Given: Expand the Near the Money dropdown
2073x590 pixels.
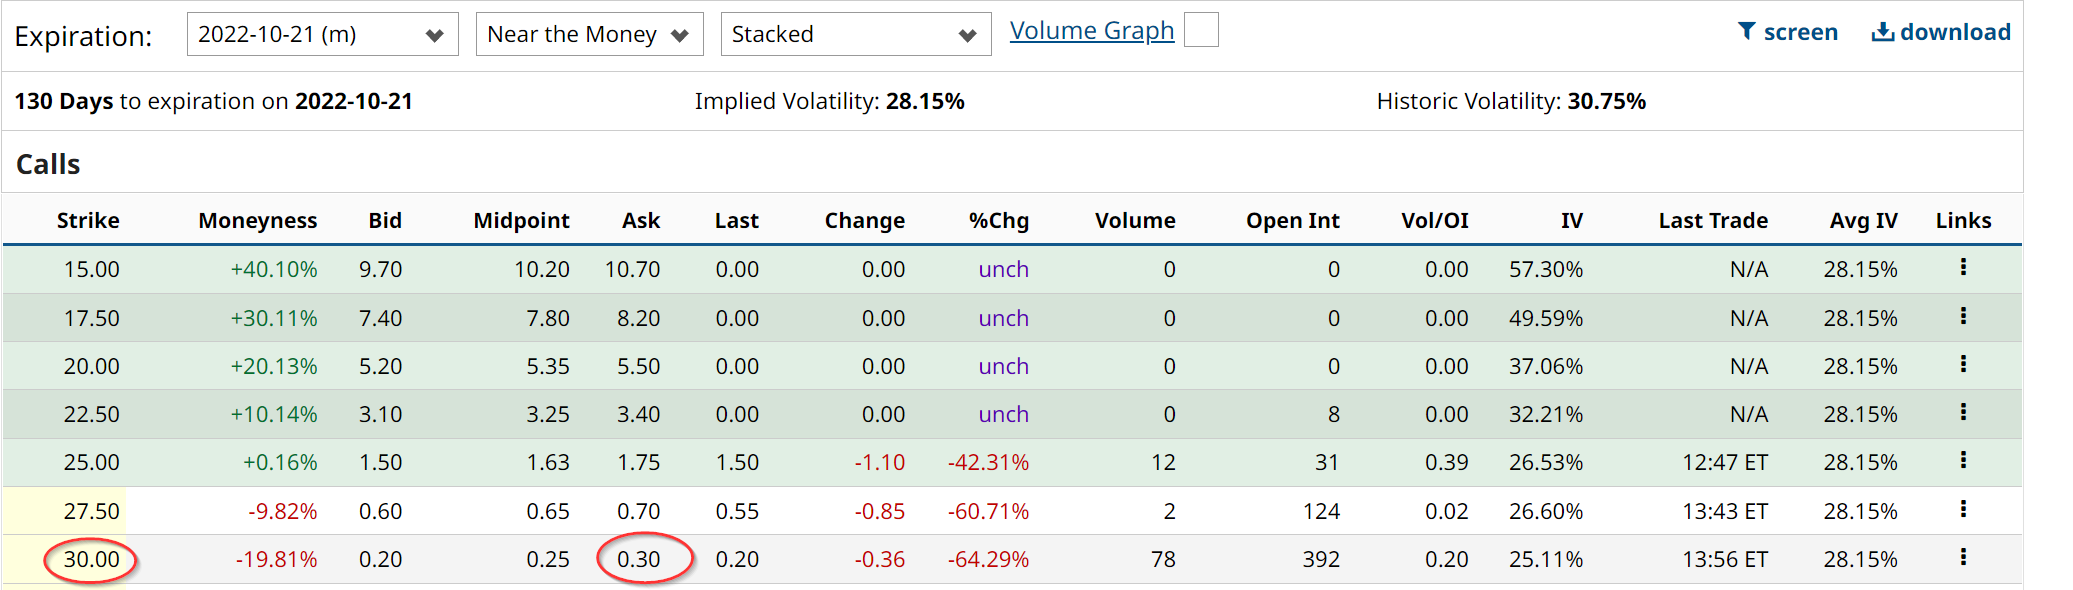Looking at the screenshot, I should coord(589,34).
